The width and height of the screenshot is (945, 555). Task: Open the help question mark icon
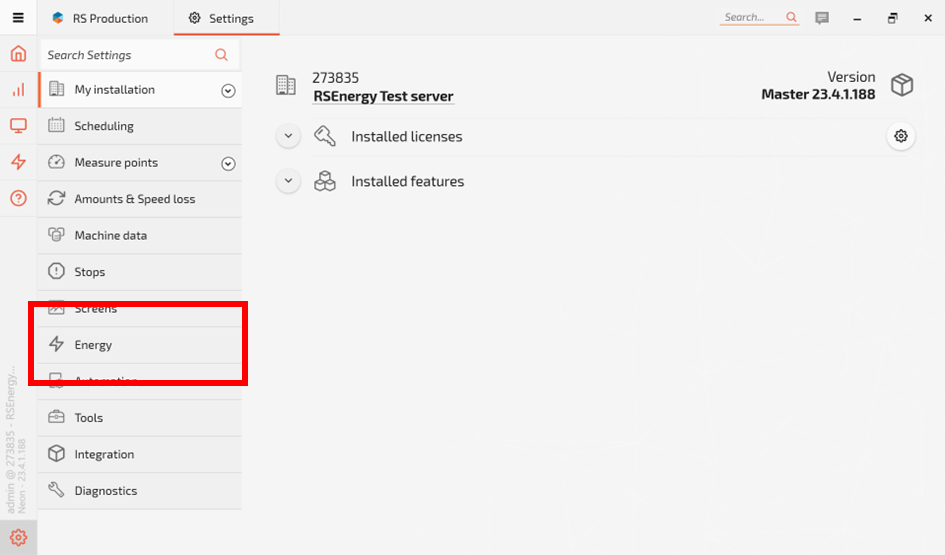tap(18, 198)
